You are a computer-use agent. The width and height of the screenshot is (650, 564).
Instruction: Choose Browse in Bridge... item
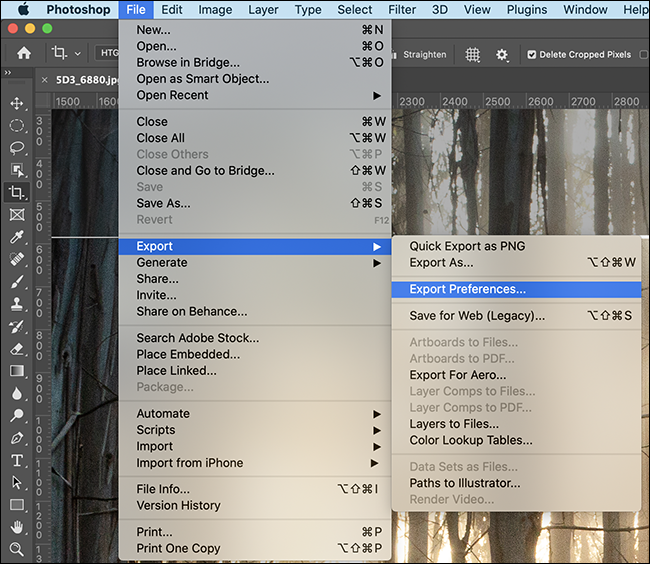point(255,63)
